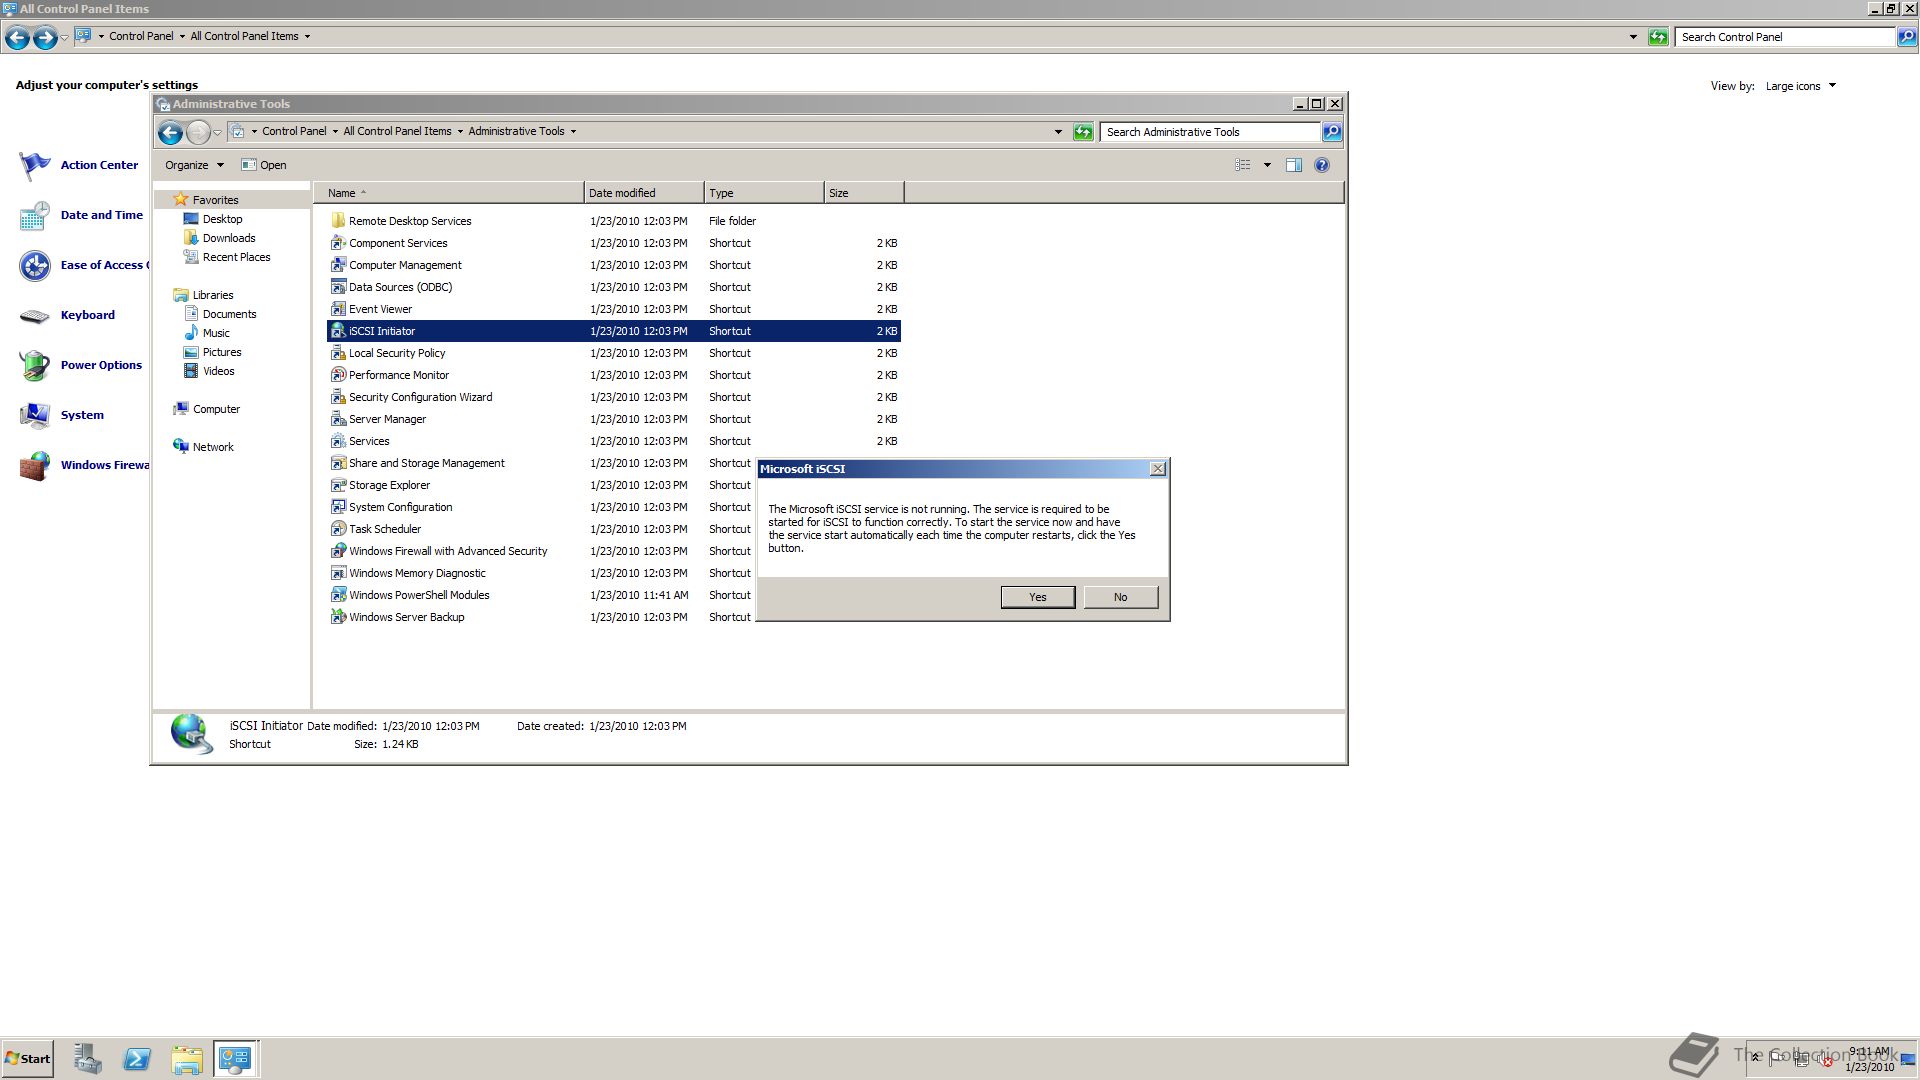Sort by the Date modified column header
Image resolution: width=1920 pixels, height=1080 pixels.
(643, 193)
